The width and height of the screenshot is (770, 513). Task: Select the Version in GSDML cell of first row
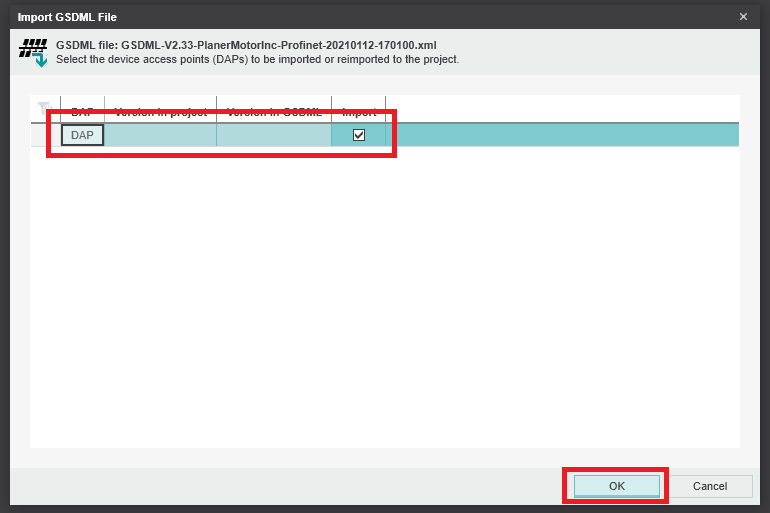click(273, 136)
